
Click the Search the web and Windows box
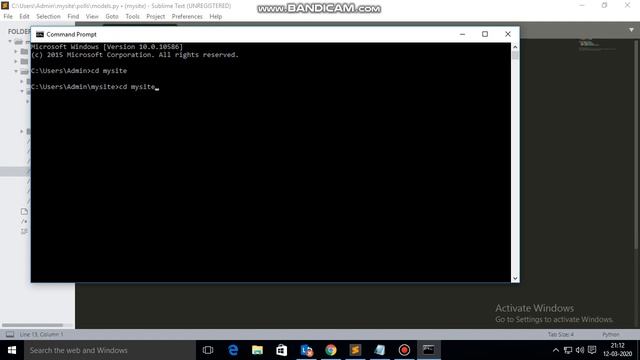pos(110,350)
